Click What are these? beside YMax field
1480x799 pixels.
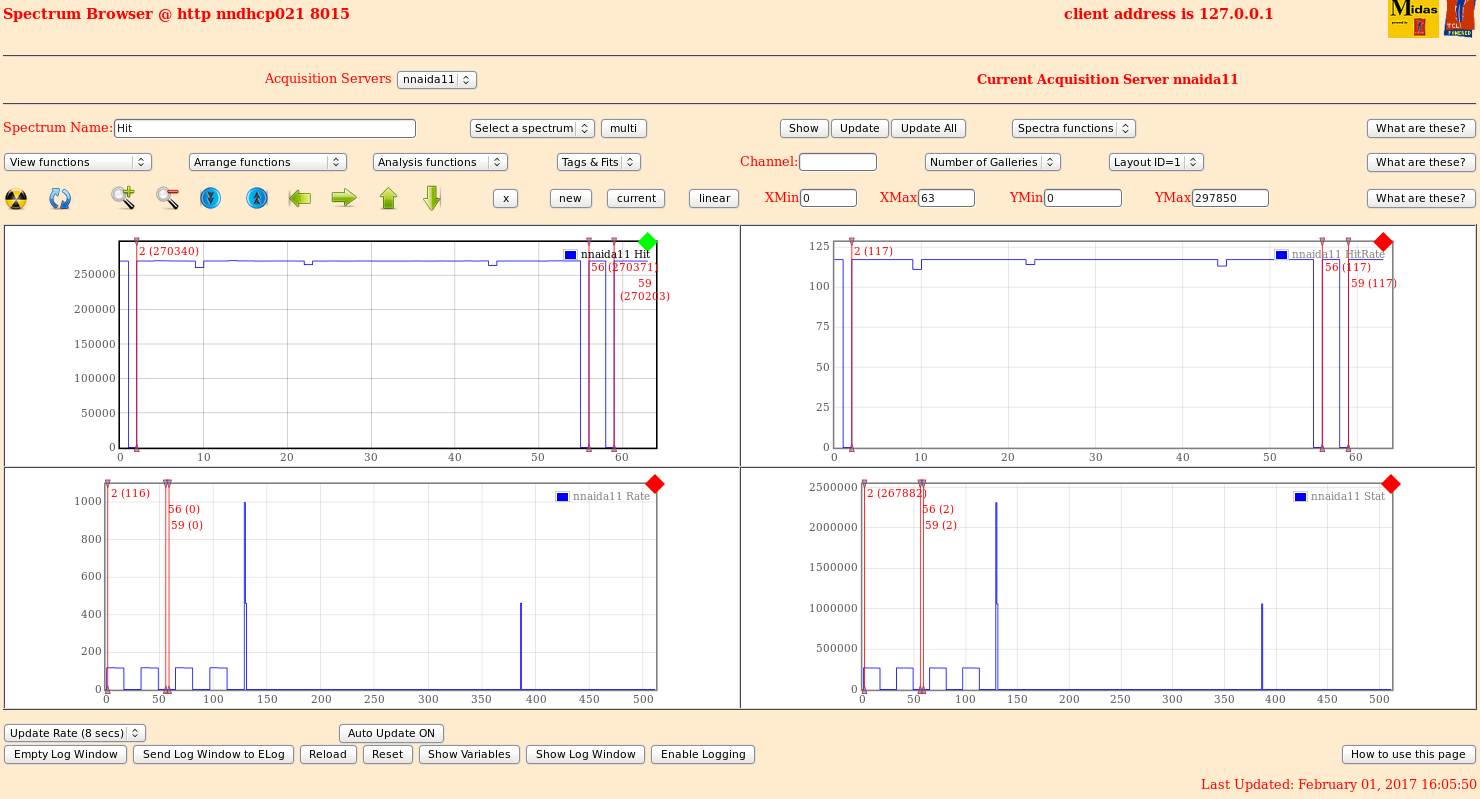pyautogui.click(x=1421, y=198)
